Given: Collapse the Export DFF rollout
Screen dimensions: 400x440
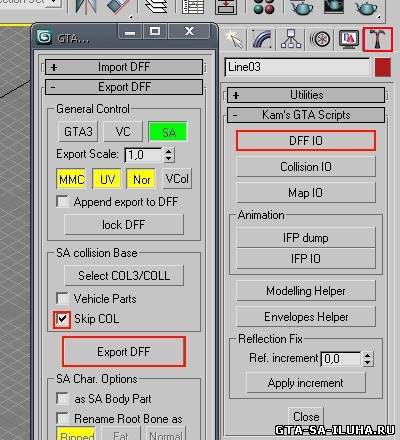Looking at the screenshot, I should pos(124,87).
